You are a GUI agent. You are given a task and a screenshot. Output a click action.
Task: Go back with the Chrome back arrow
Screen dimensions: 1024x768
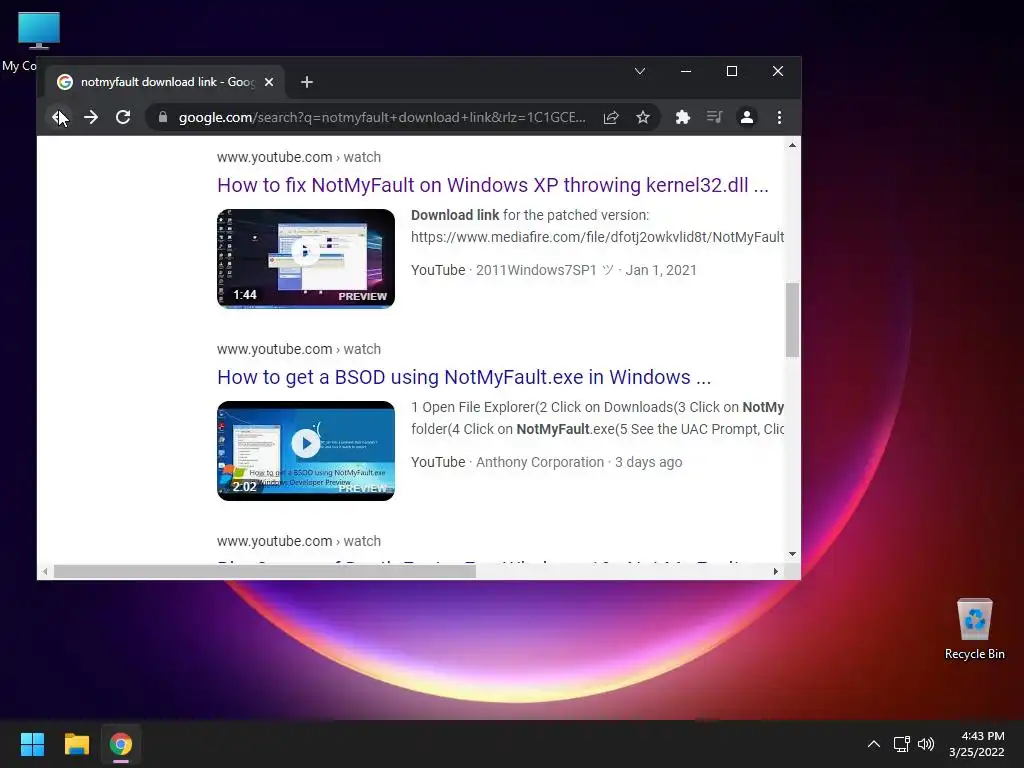(x=59, y=118)
